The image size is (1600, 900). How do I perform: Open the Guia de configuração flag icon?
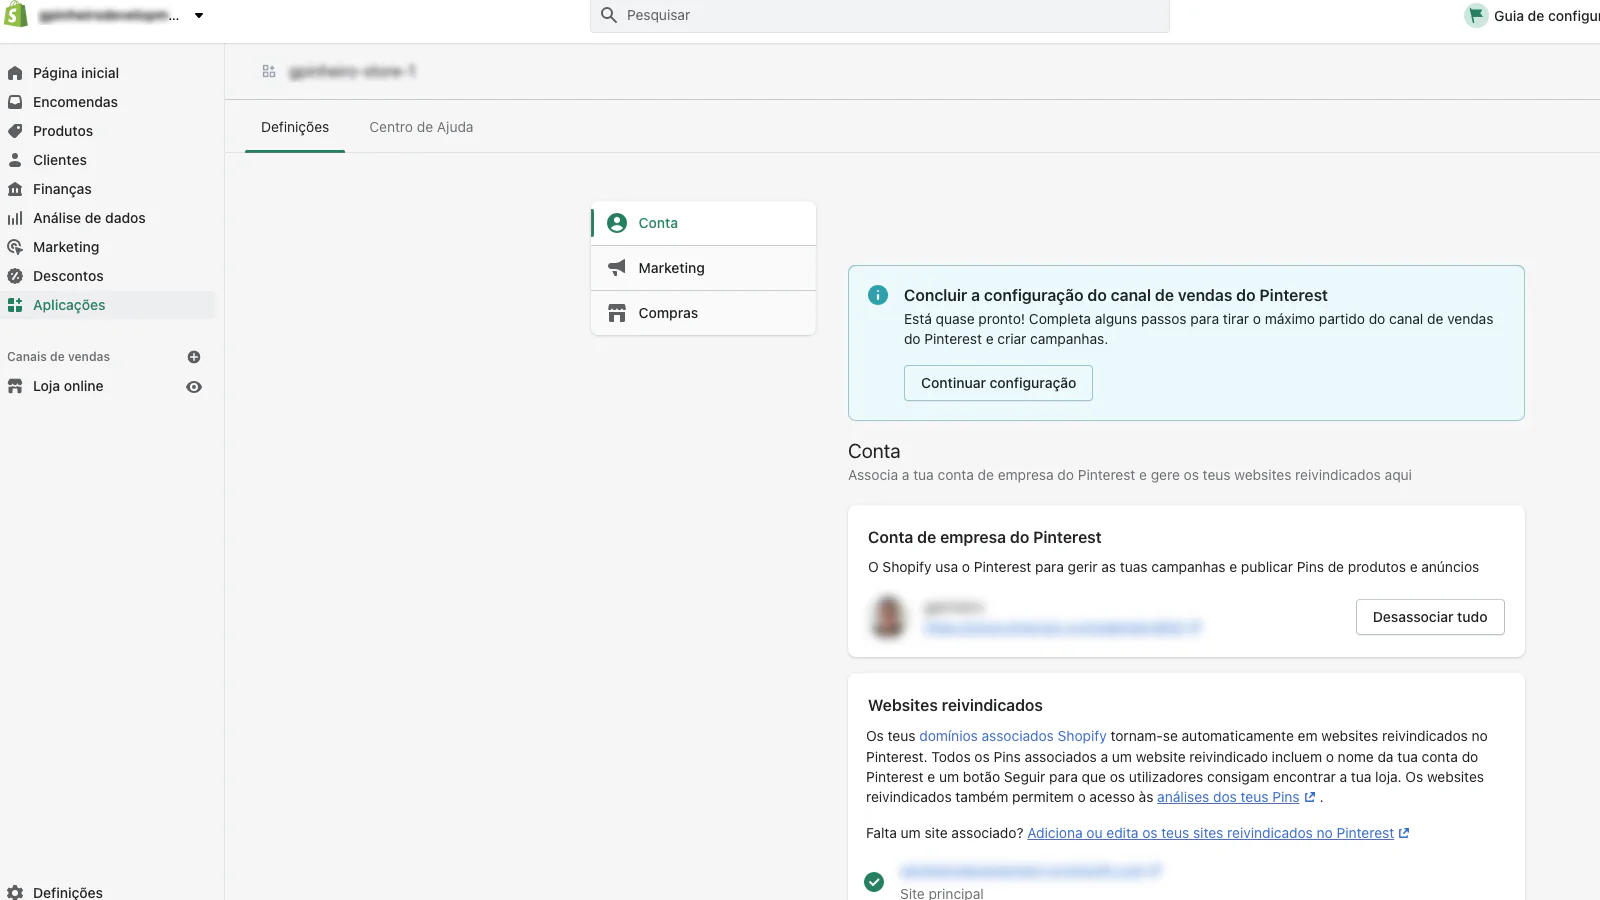coord(1476,15)
